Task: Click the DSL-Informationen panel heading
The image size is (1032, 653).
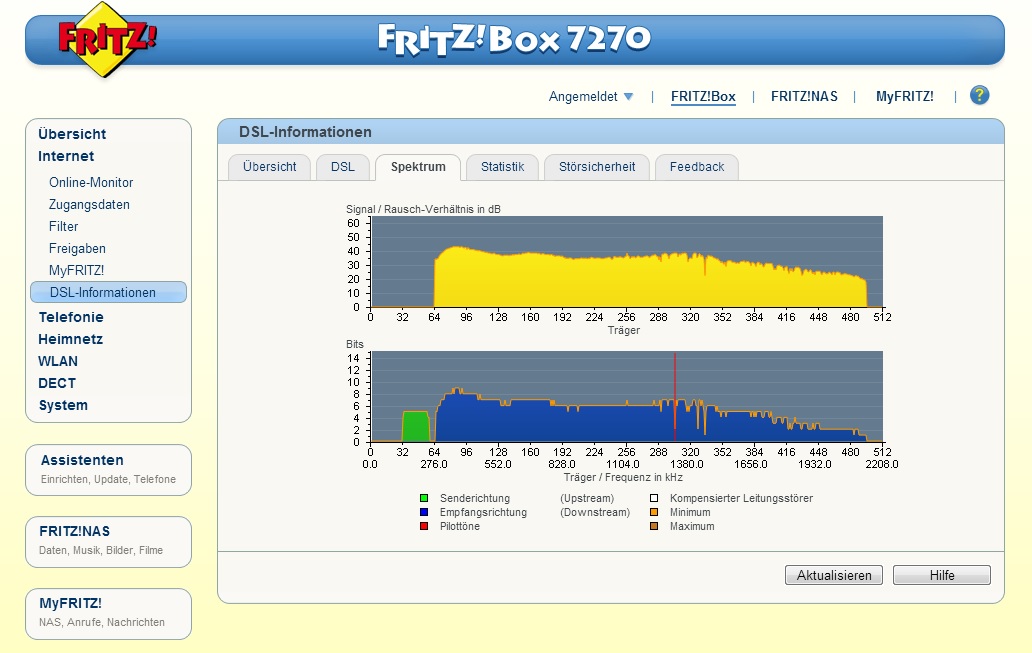Action: (305, 132)
